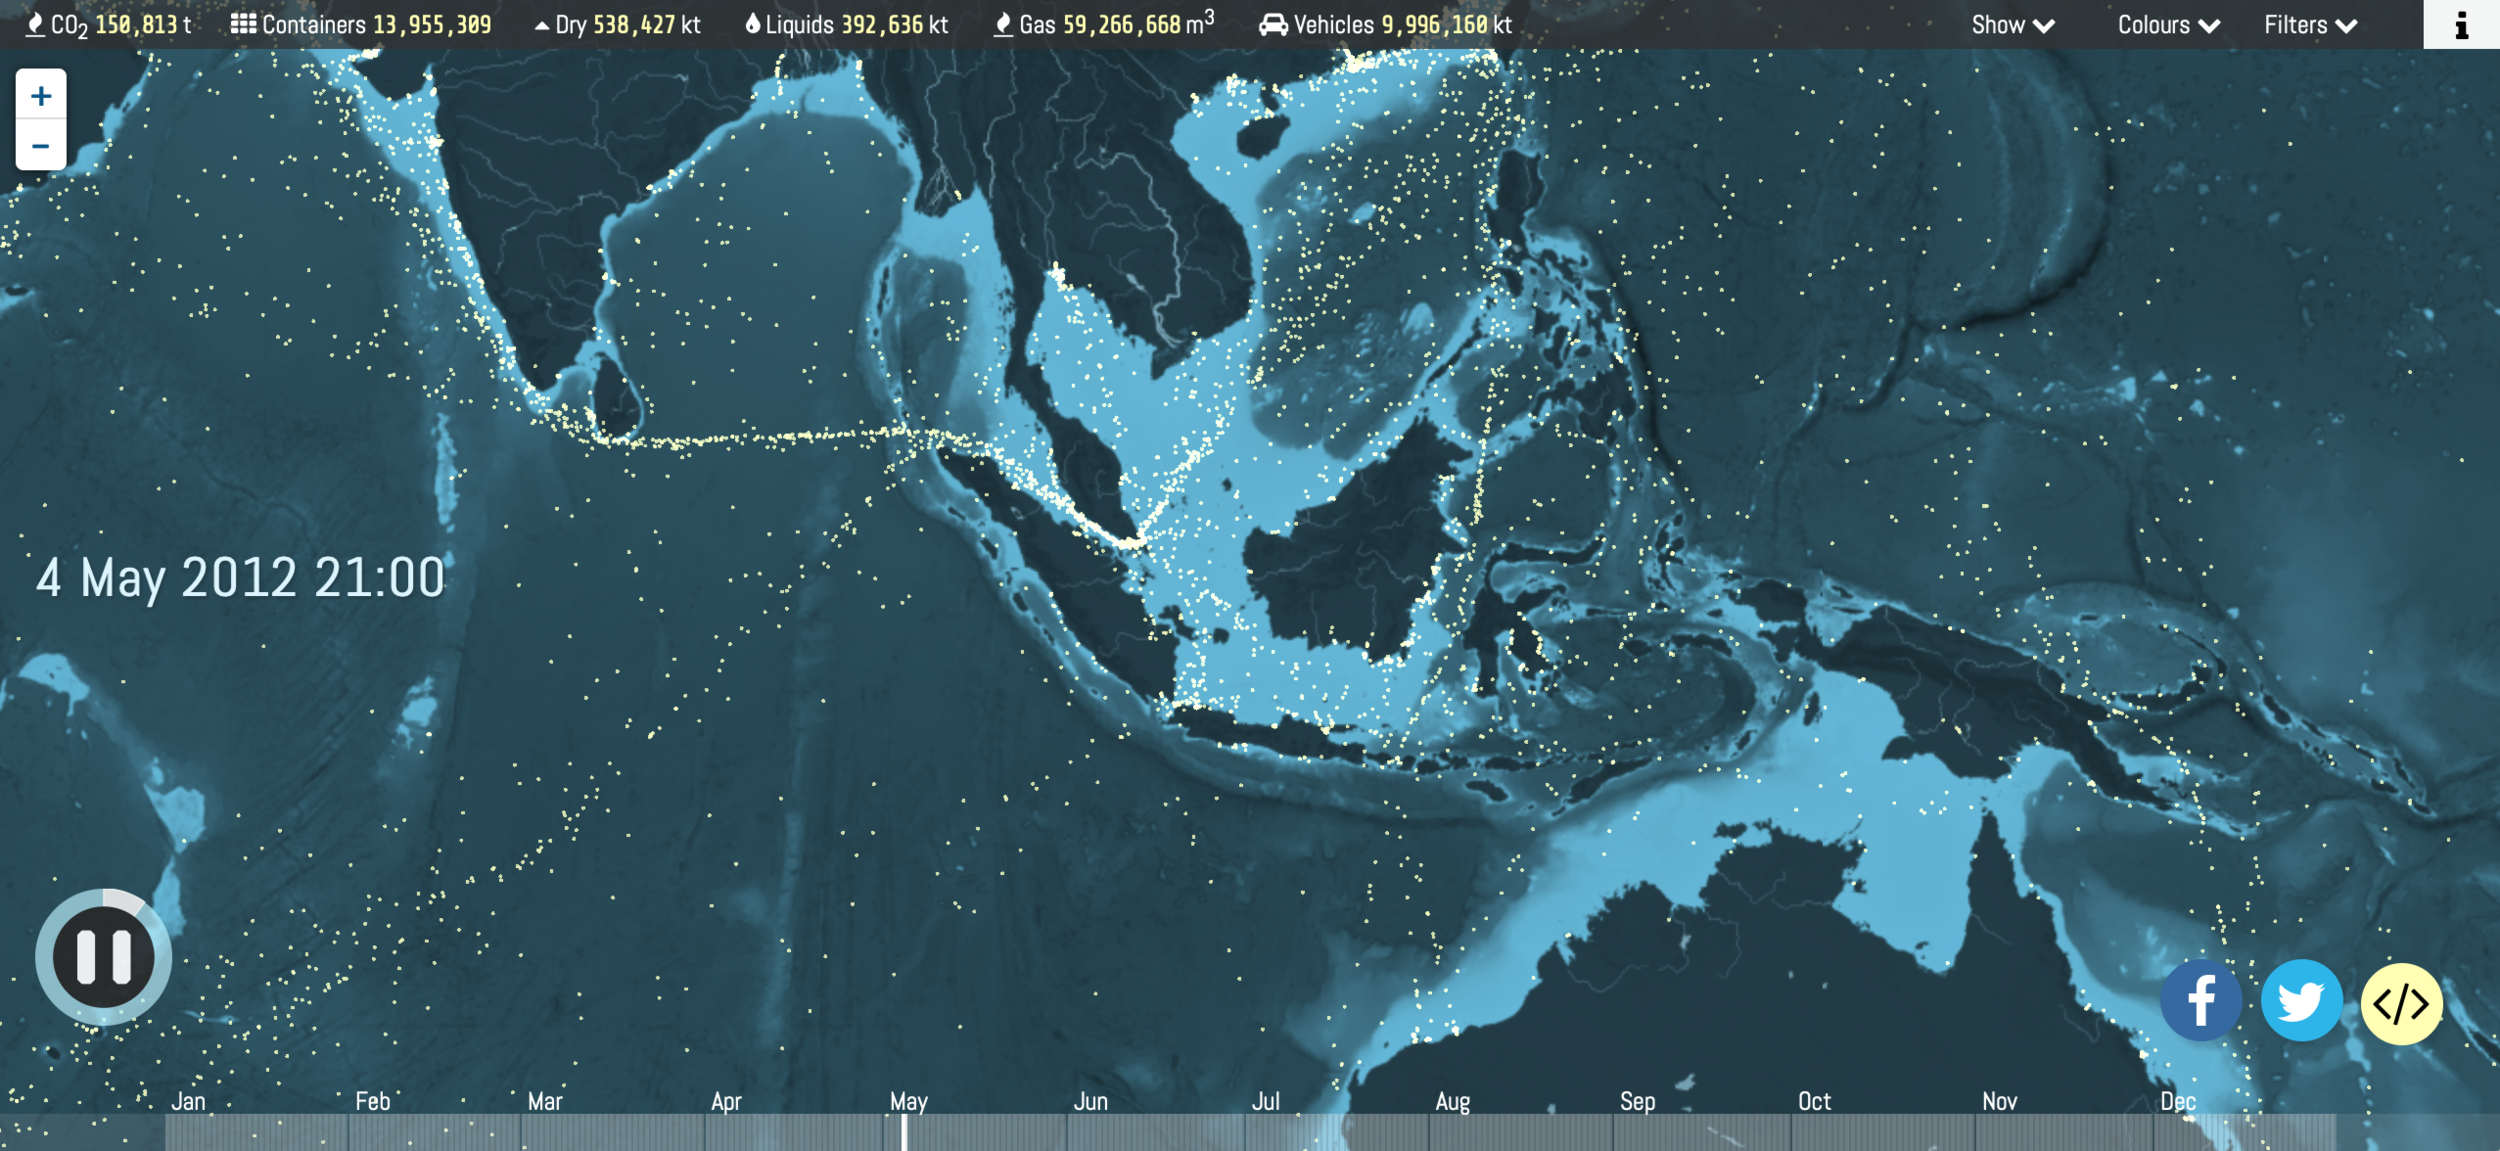Share the map on Facebook

[x=2200, y=1001]
